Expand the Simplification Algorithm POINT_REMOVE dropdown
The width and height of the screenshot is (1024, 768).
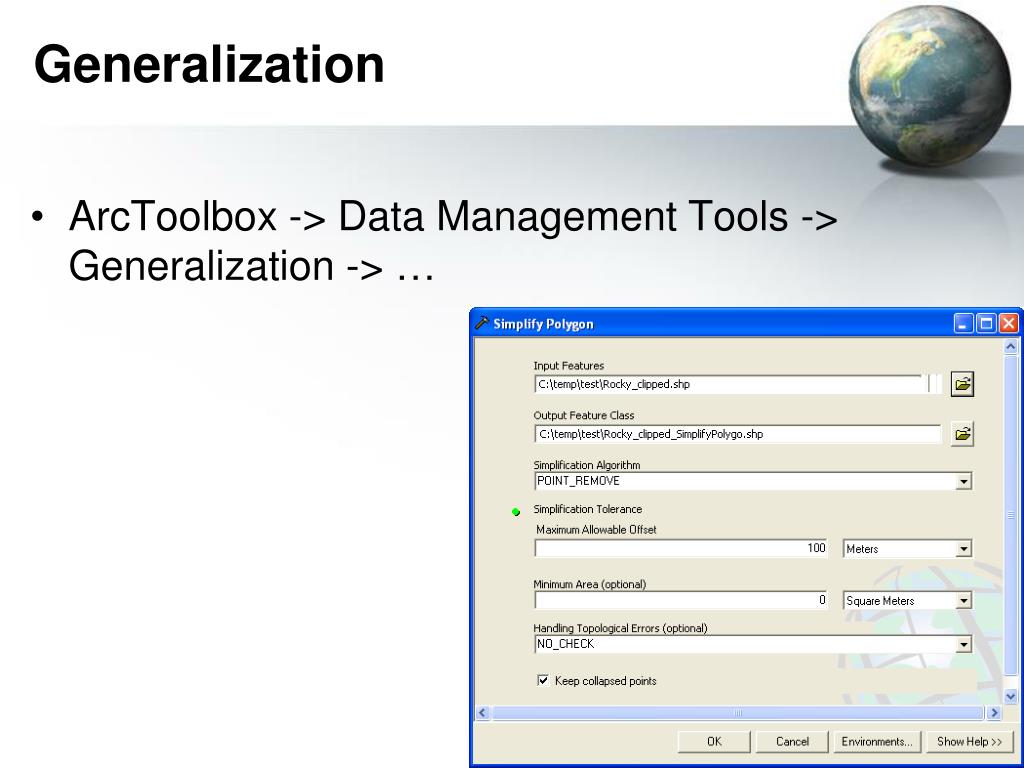[x=963, y=481]
